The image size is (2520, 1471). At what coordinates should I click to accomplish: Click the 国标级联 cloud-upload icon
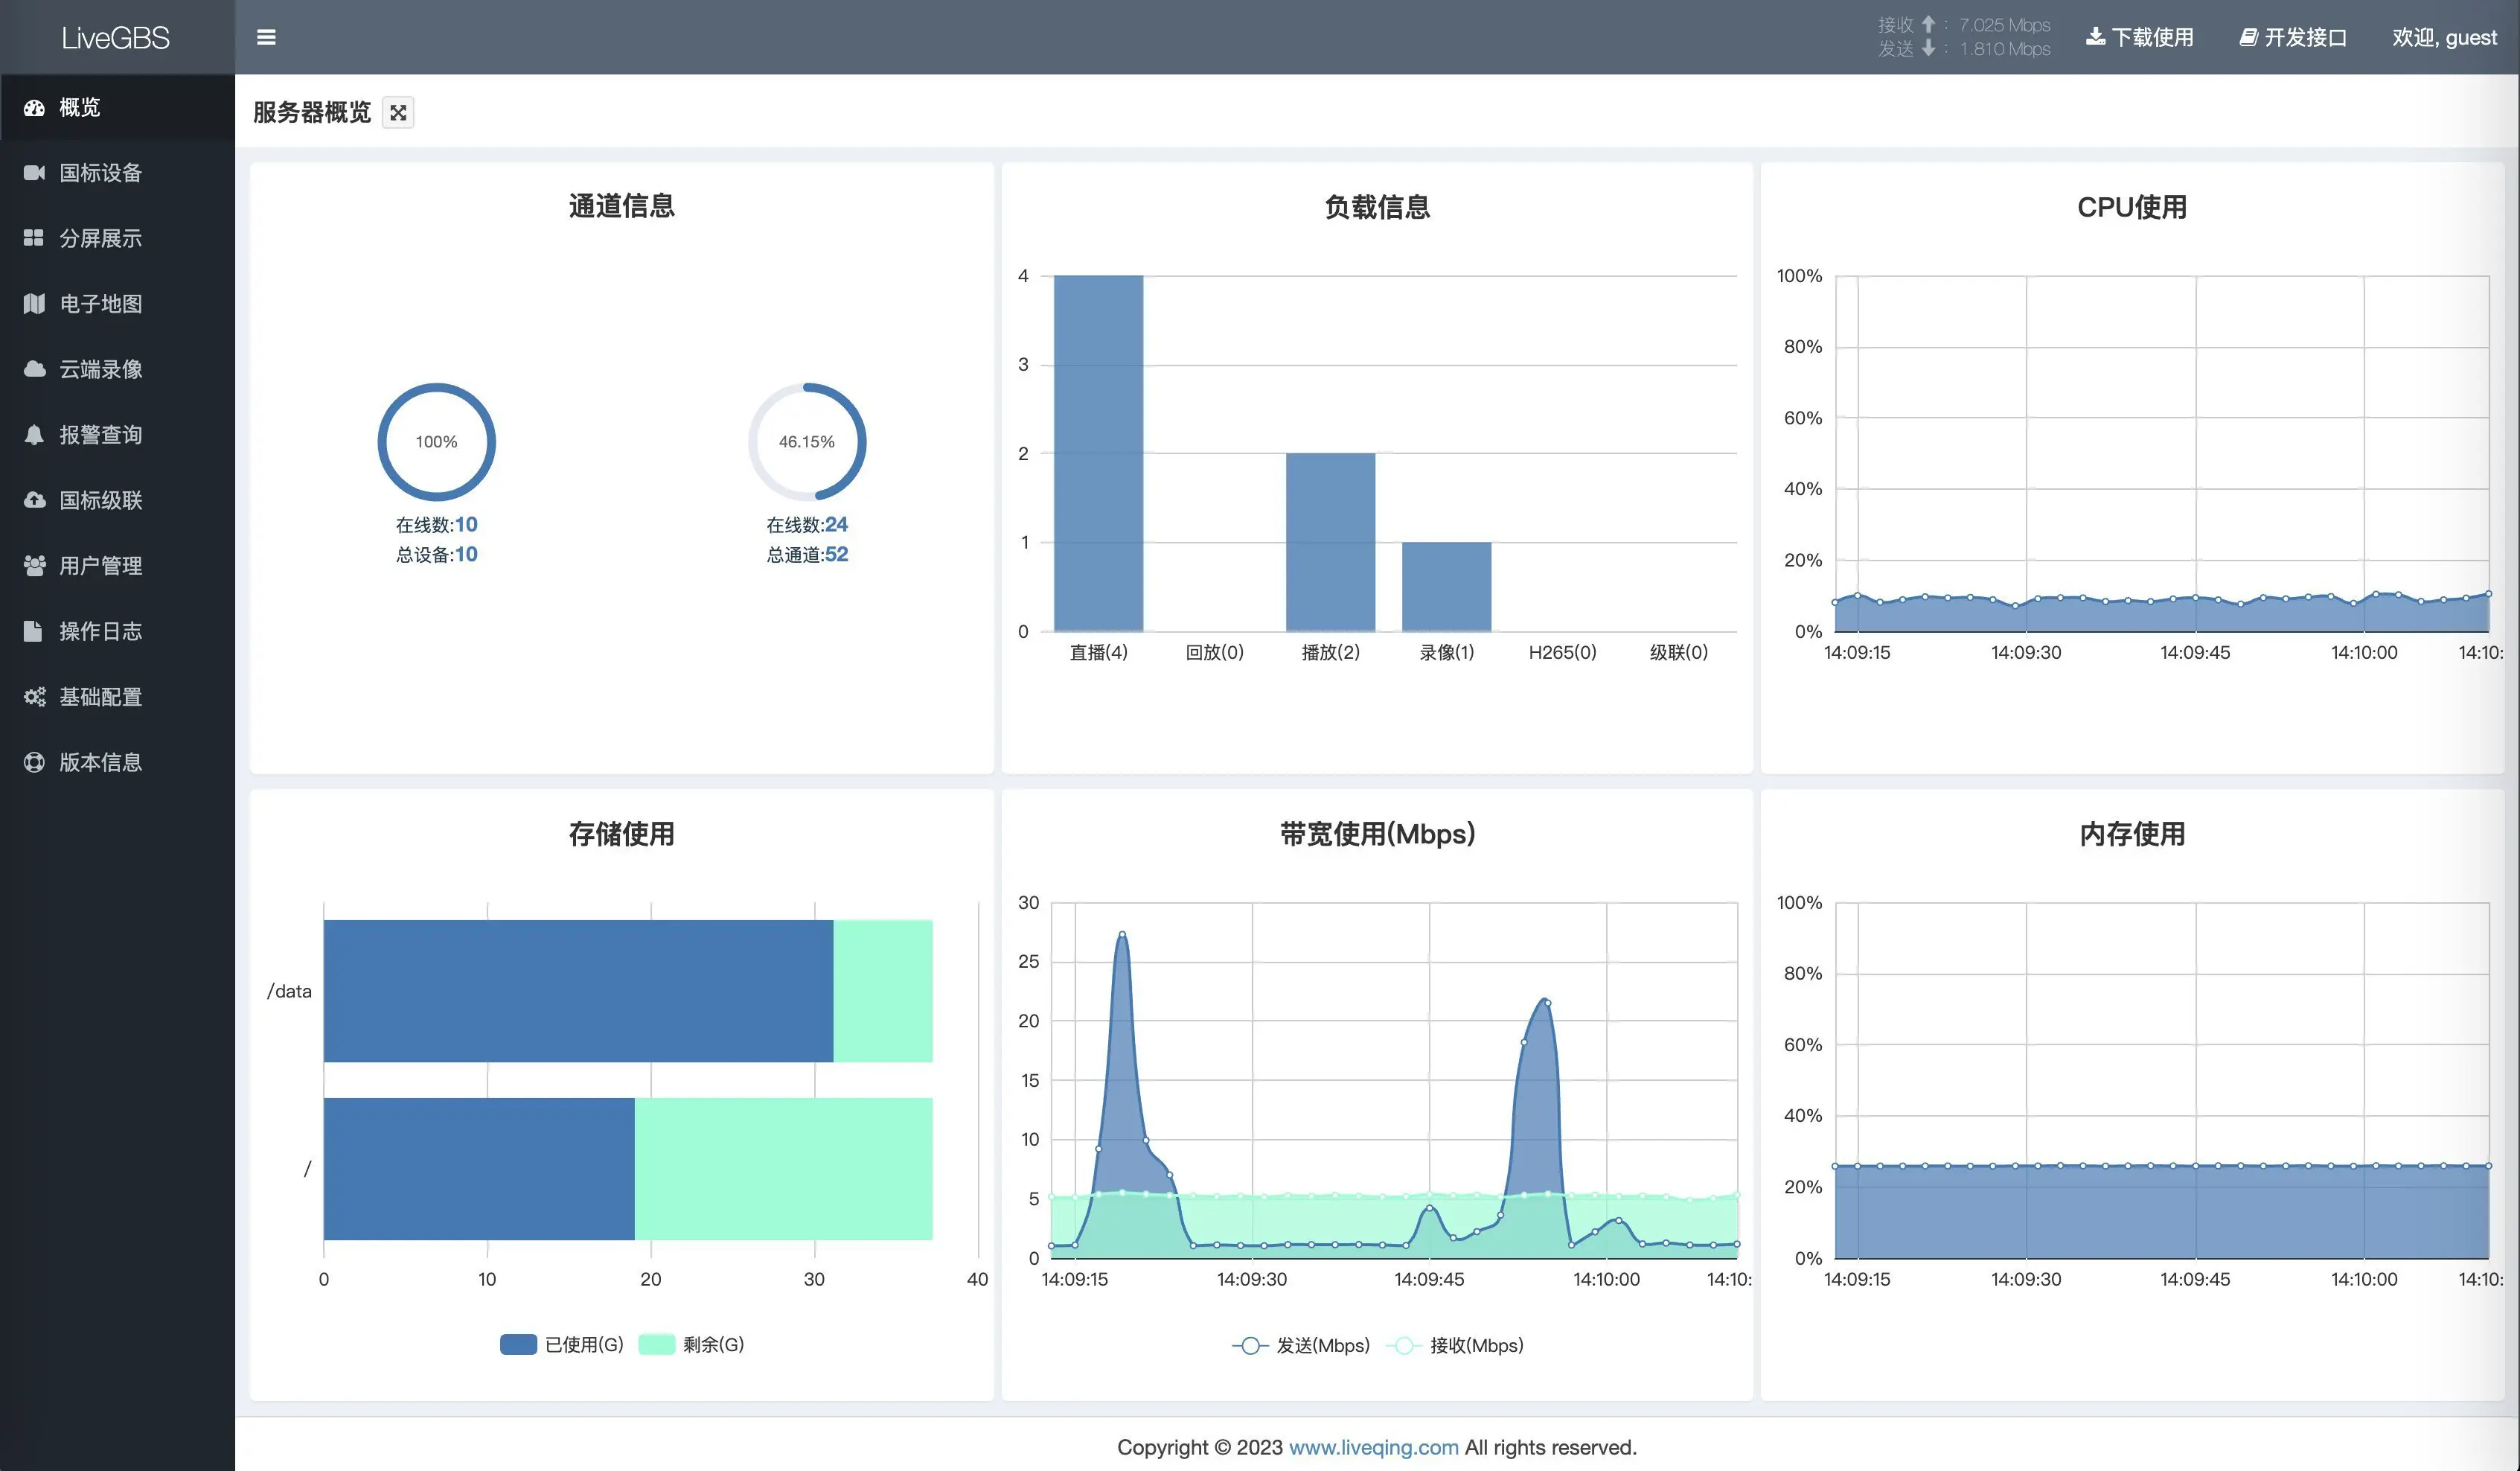click(34, 500)
